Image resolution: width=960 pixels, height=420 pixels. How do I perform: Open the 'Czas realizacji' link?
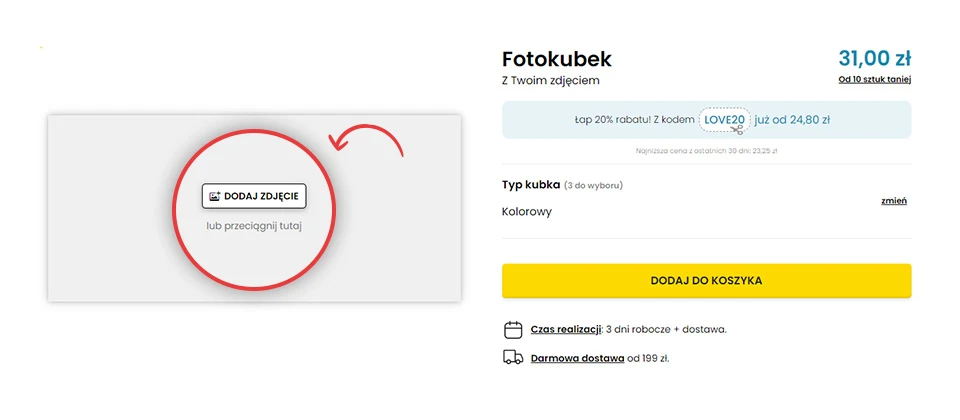pos(565,329)
